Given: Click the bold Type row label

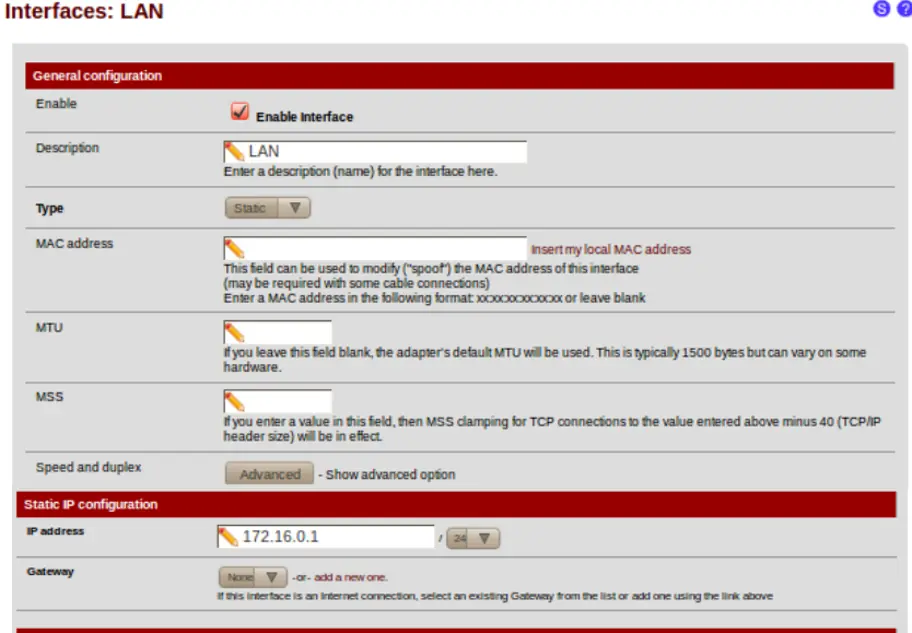Looking at the screenshot, I should (49, 208).
